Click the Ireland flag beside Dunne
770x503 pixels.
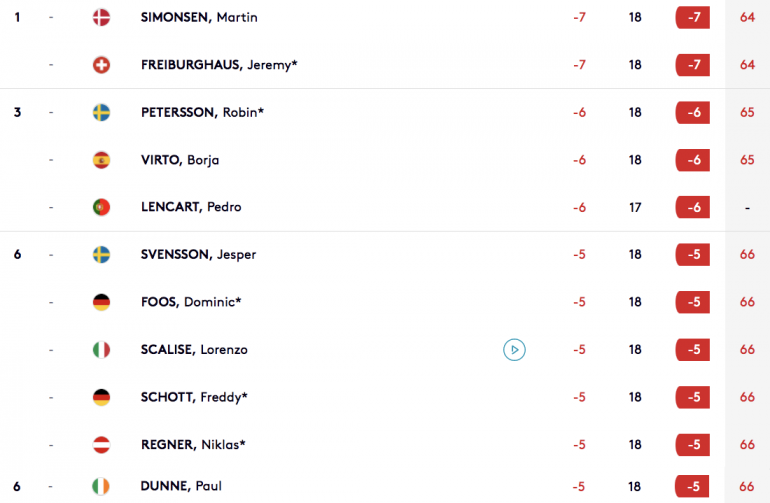101,486
